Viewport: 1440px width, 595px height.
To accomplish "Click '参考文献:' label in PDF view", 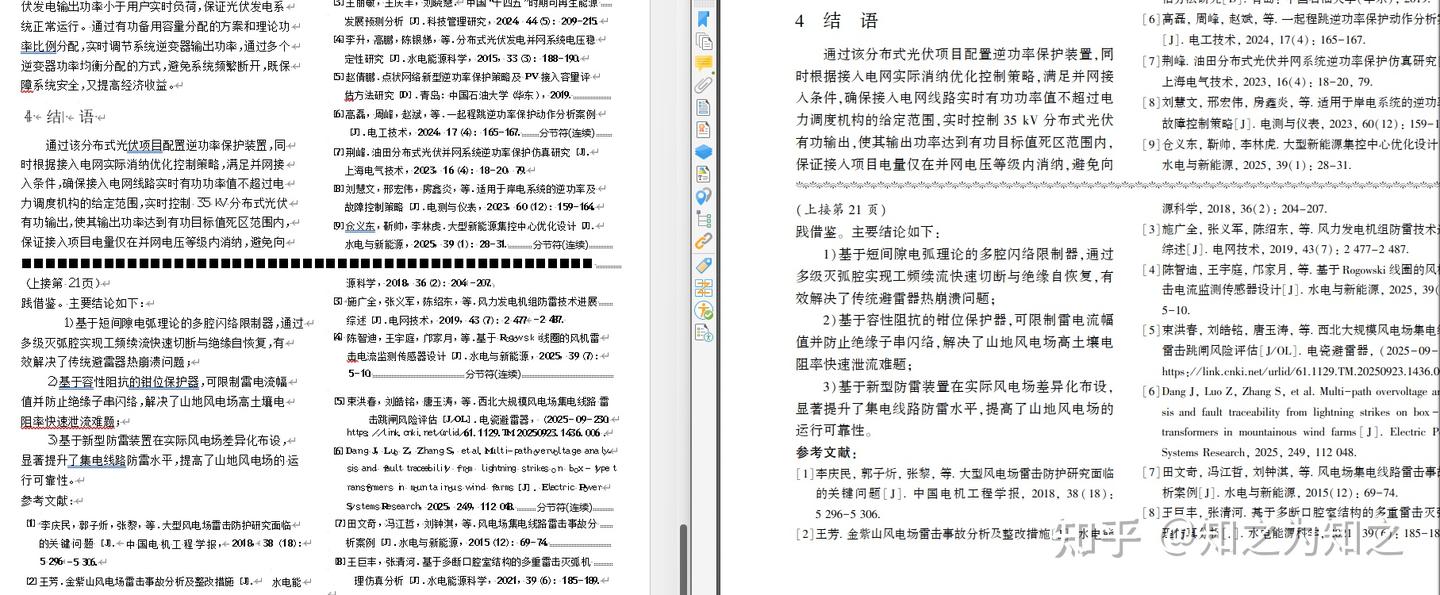I will pyautogui.click(x=826, y=453).
